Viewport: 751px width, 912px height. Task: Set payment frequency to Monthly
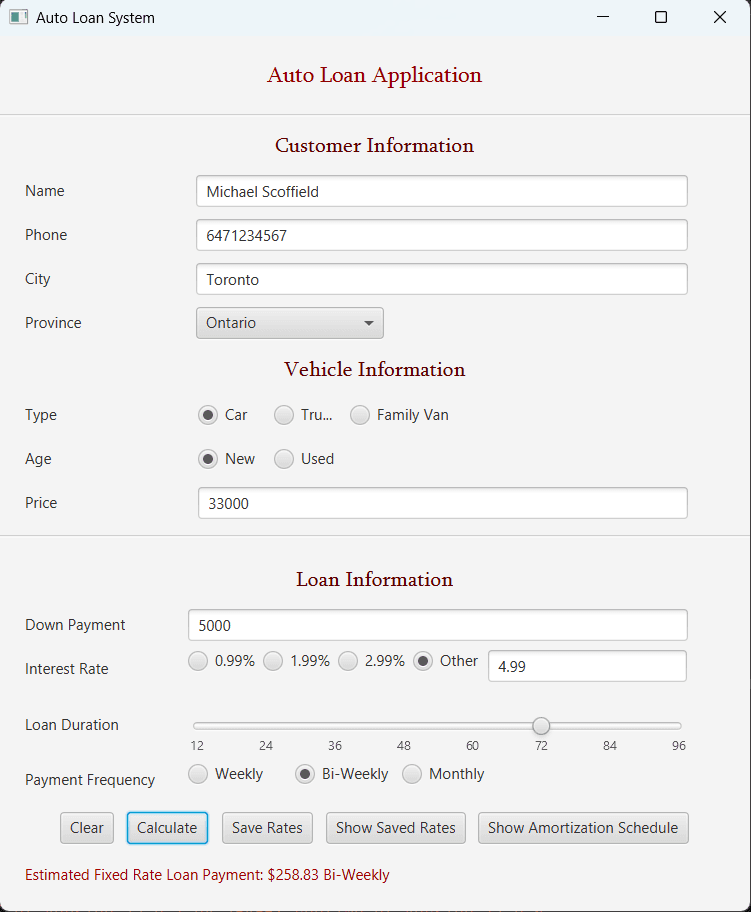point(411,774)
